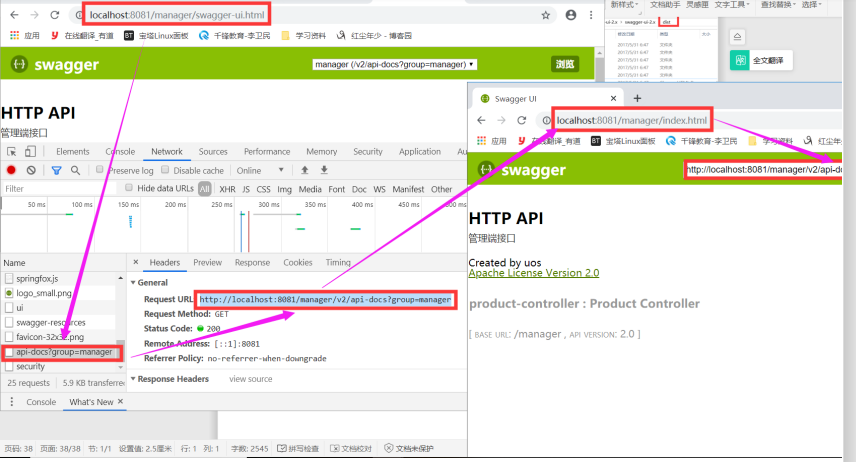Screen dimensions: 856x462
Task: Click the import HAR upload arrow
Action: (x=305, y=170)
